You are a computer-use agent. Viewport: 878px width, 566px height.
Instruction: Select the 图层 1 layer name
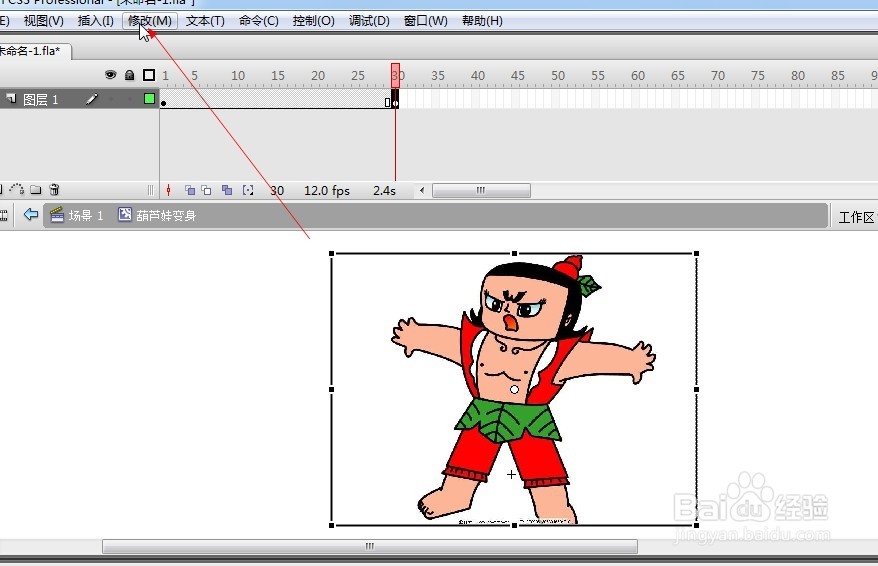tap(40, 100)
